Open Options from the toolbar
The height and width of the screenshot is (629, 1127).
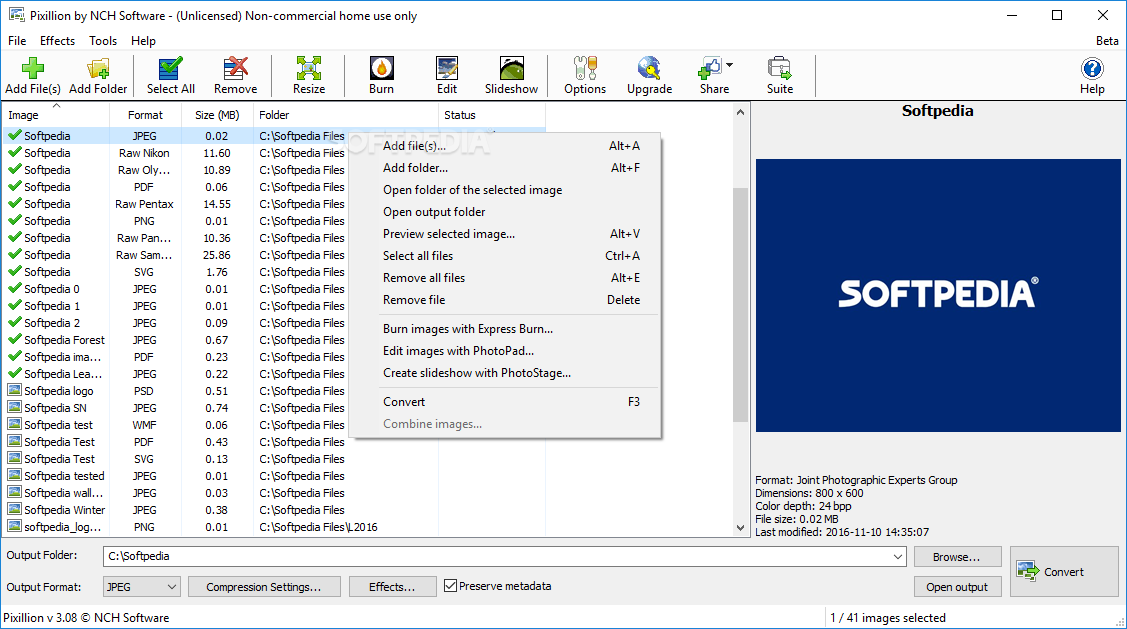(x=584, y=75)
